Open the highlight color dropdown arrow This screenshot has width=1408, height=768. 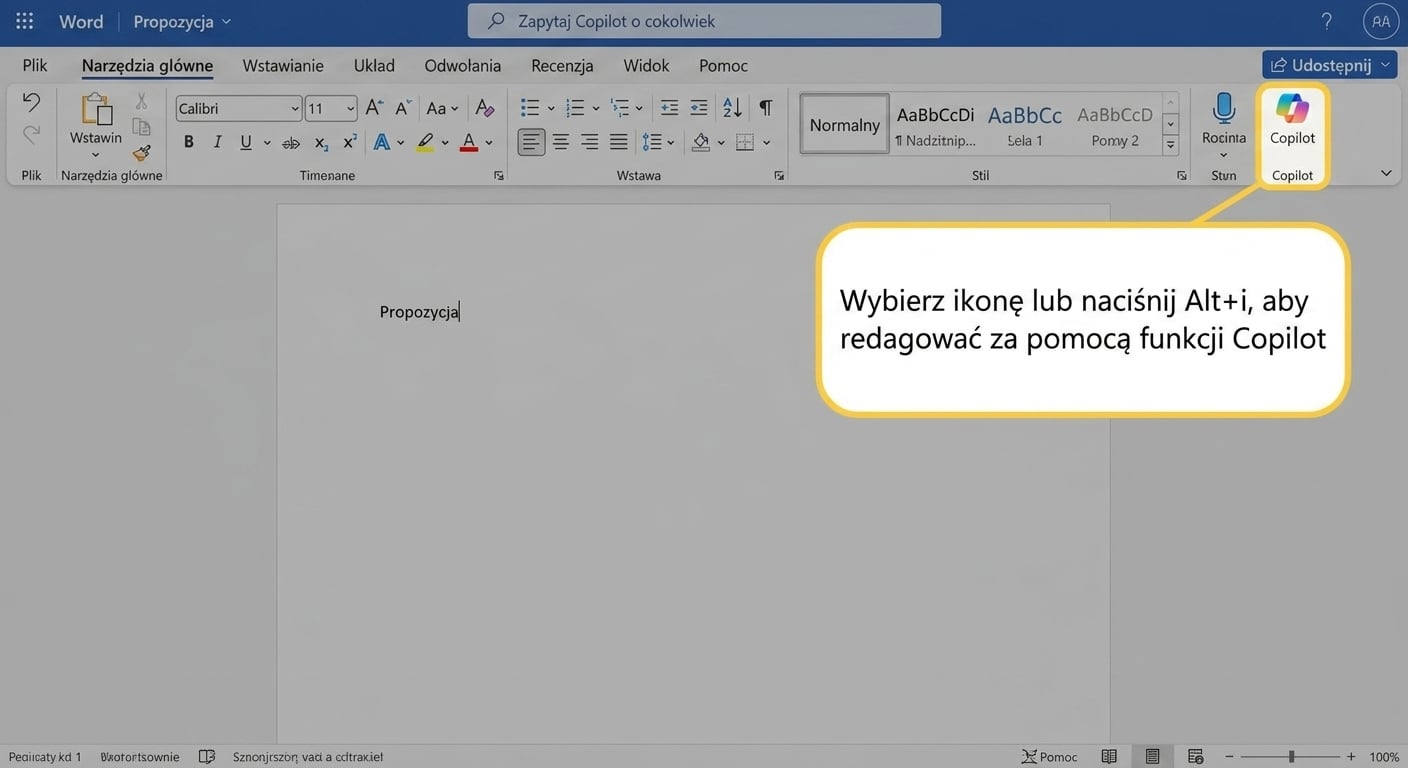pos(446,143)
